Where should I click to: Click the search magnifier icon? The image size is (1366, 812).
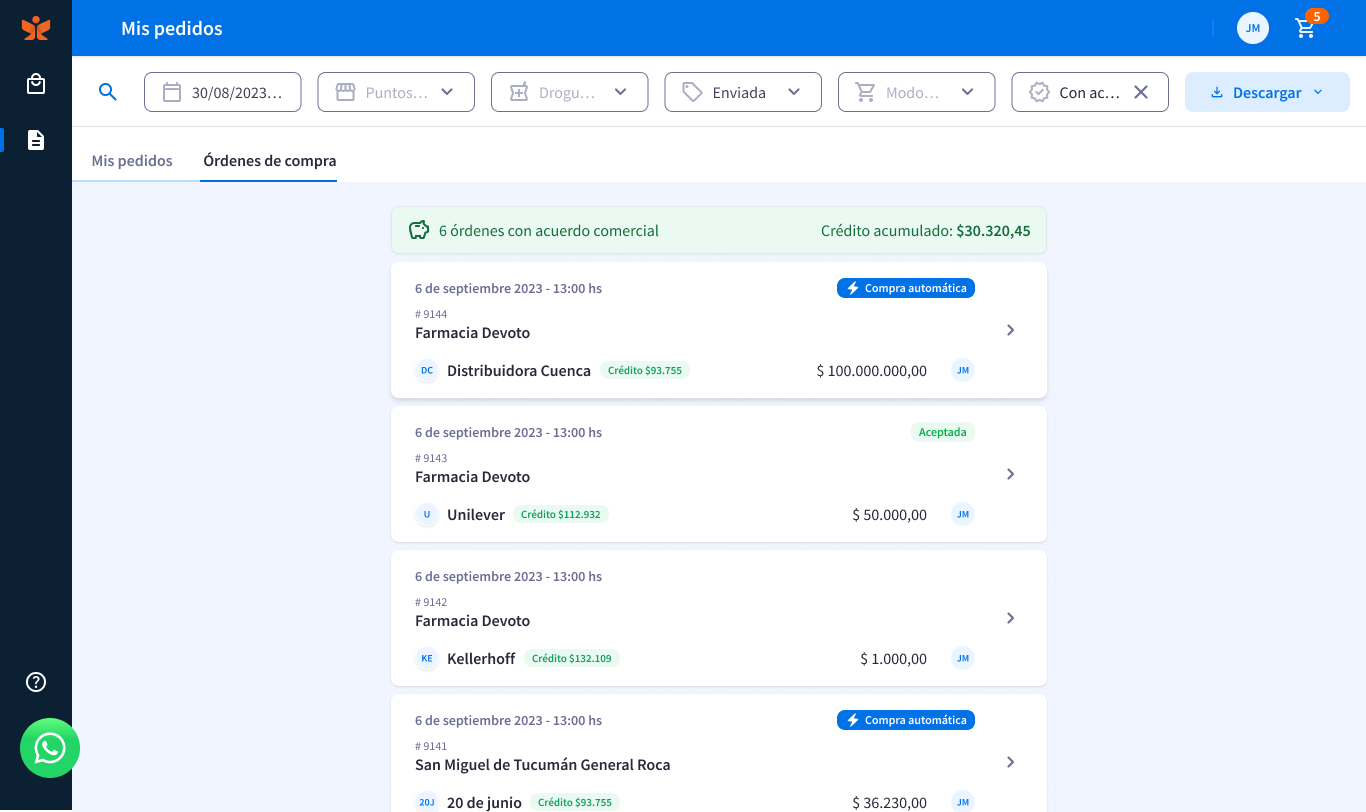click(x=108, y=92)
